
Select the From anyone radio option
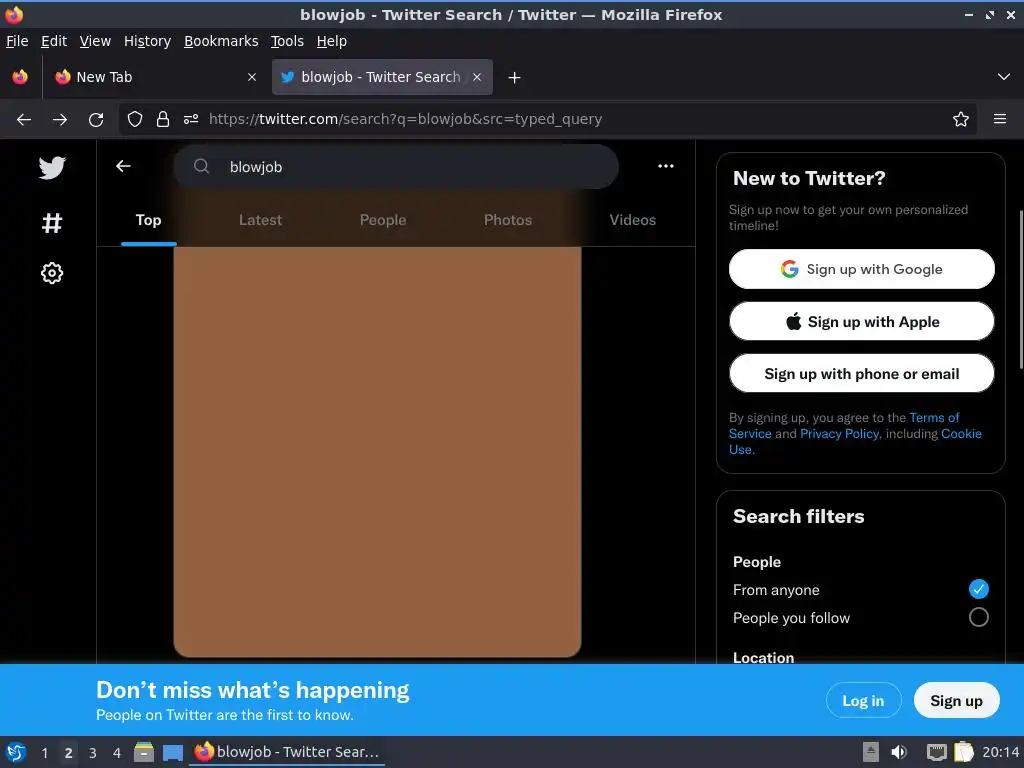(x=978, y=589)
